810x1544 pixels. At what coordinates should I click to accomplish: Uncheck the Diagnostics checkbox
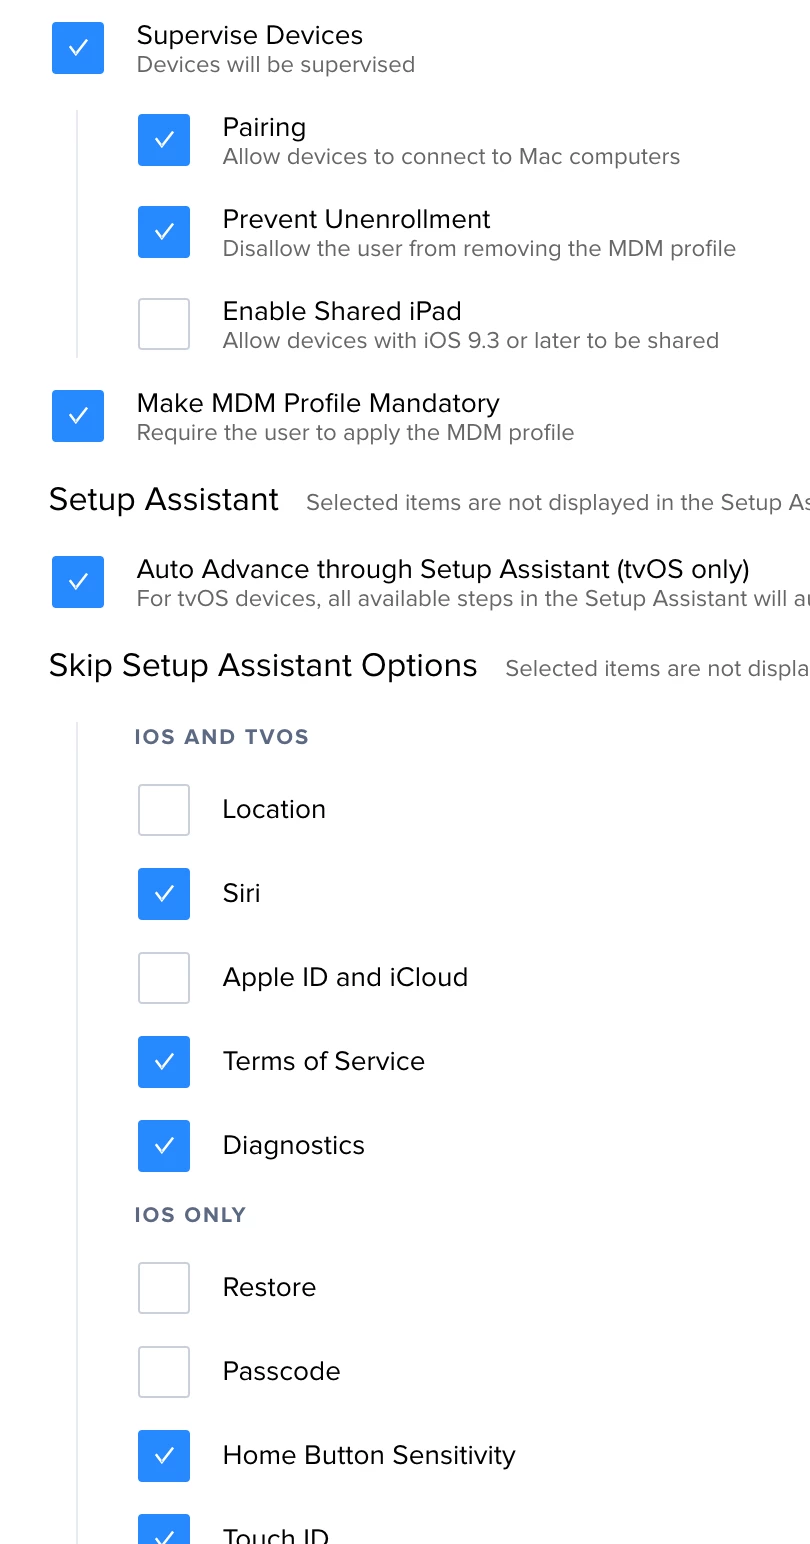click(164, 1146)
